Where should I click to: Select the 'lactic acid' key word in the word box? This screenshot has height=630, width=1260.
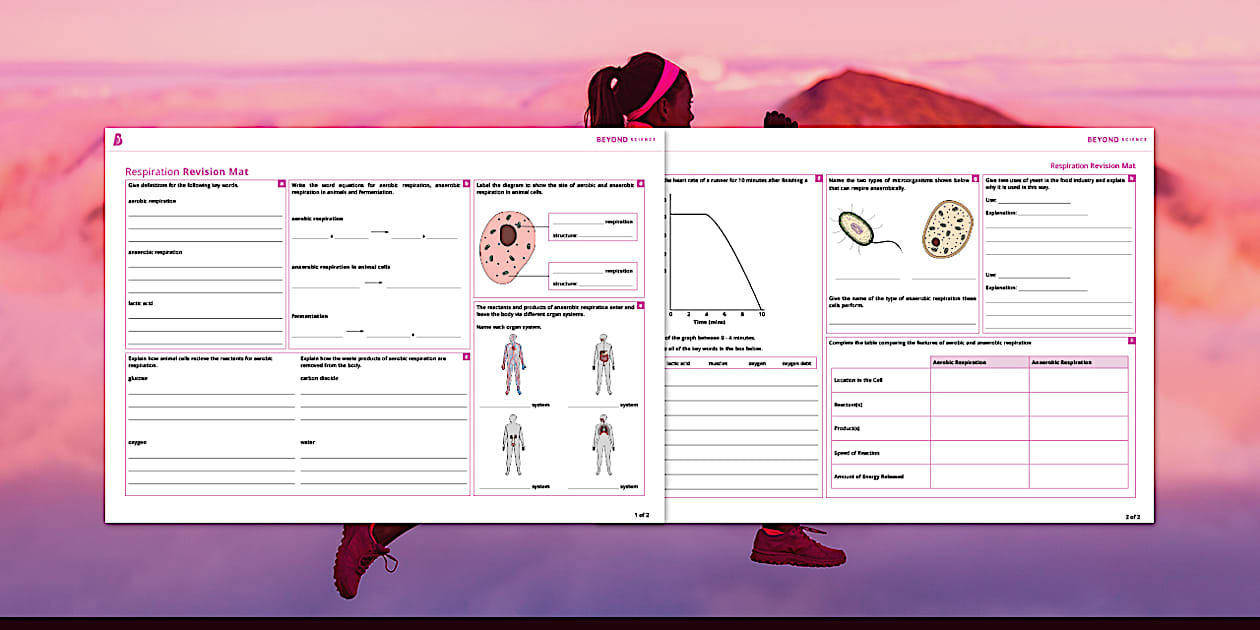coord(678,363)
